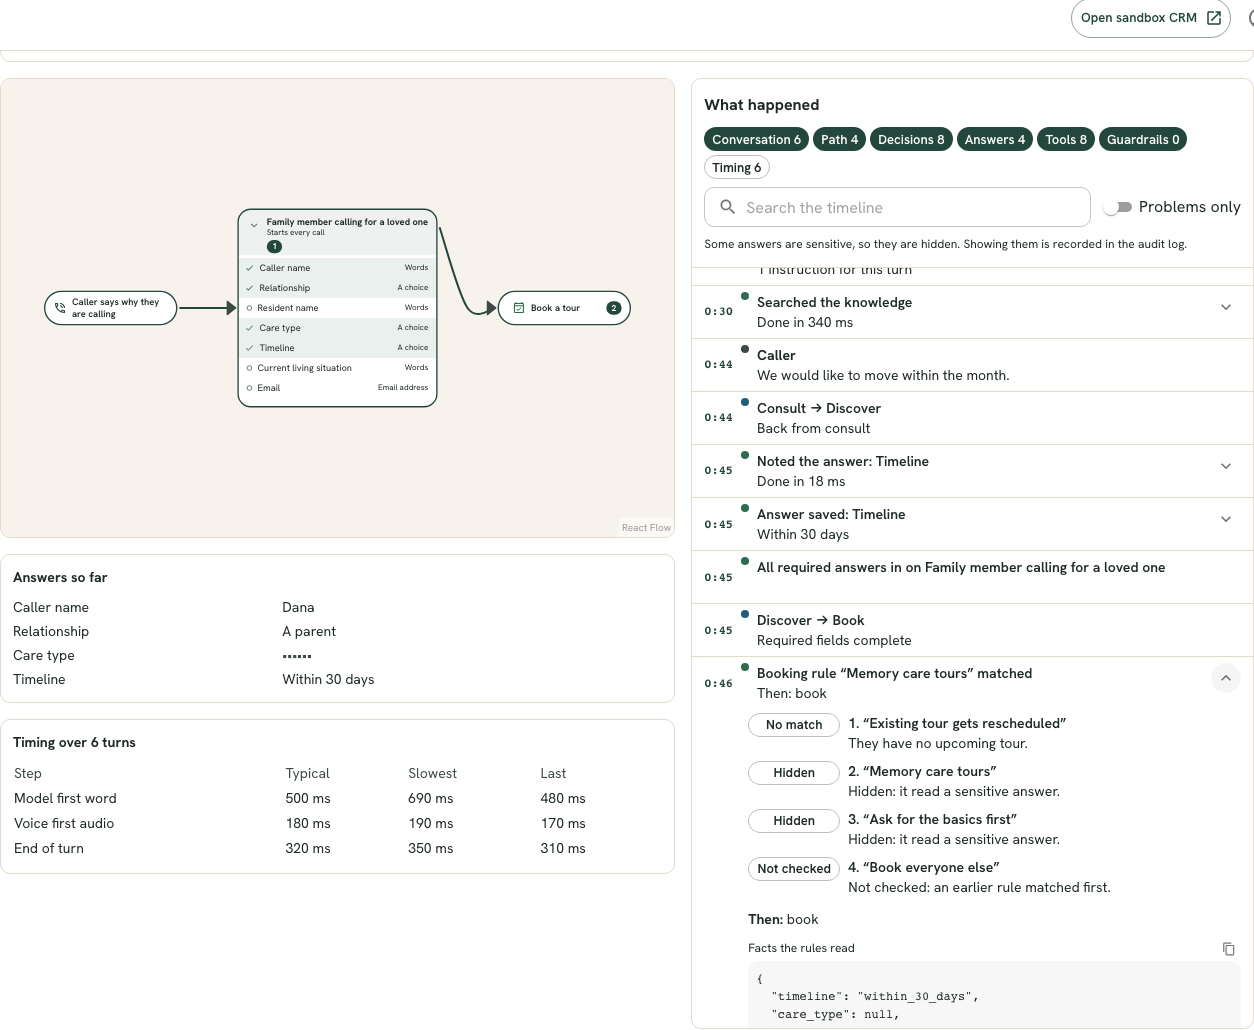
Task: Collapse the Booking rule Memory care tours entry
Action: pyautogui.click(x=1226, y=678)
